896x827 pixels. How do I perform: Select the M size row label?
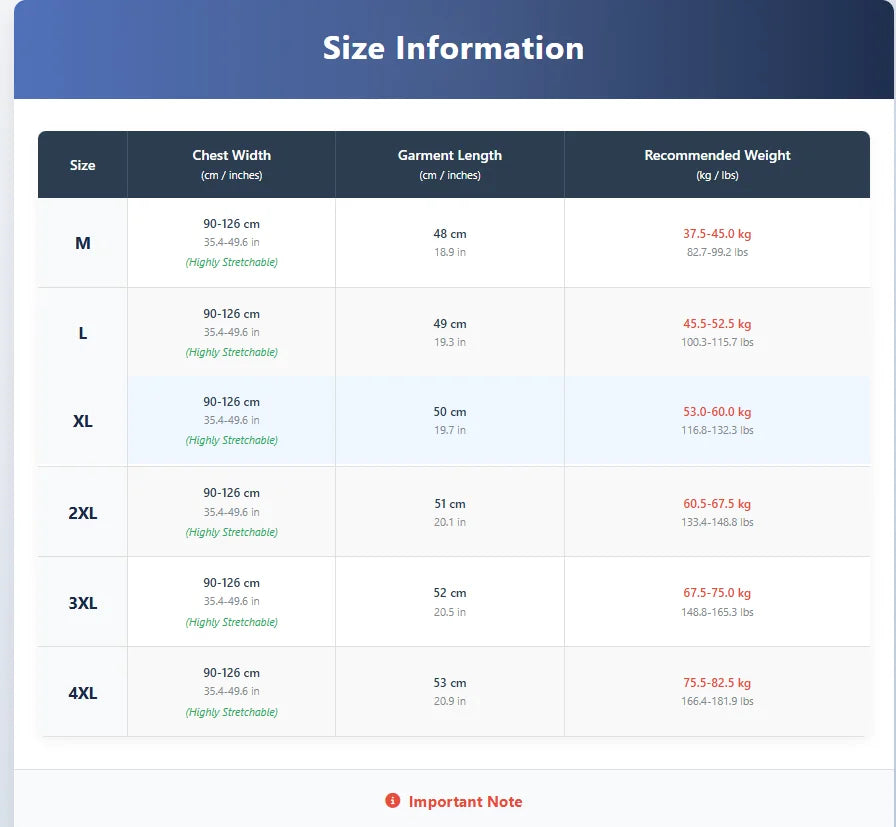[x=83, y=243]
